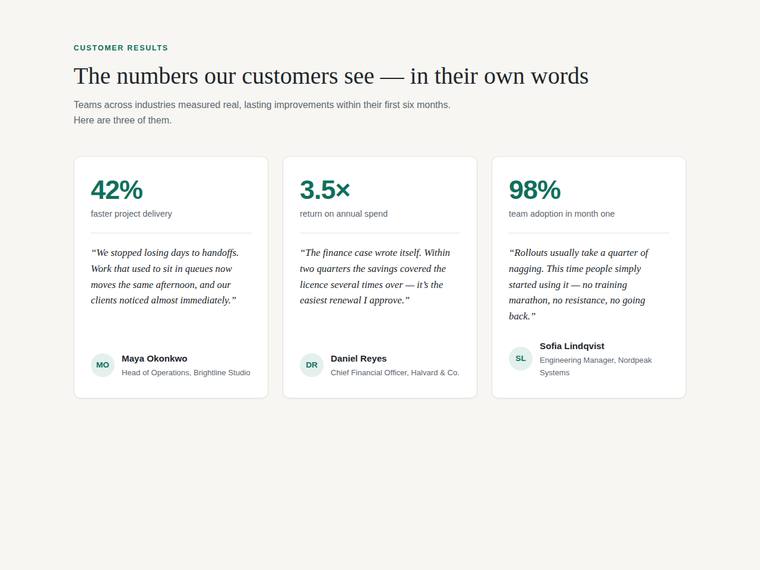Click the intro paragraph under the headline
Viewport: 760px width, 570px height.
[262, 112]
